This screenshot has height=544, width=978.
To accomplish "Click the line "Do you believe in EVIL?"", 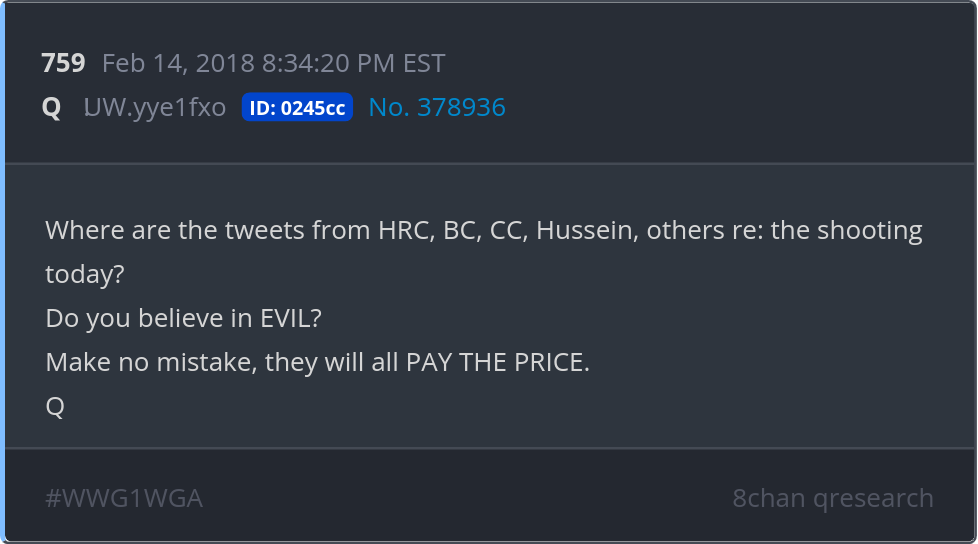I will [x=183, y=318].
